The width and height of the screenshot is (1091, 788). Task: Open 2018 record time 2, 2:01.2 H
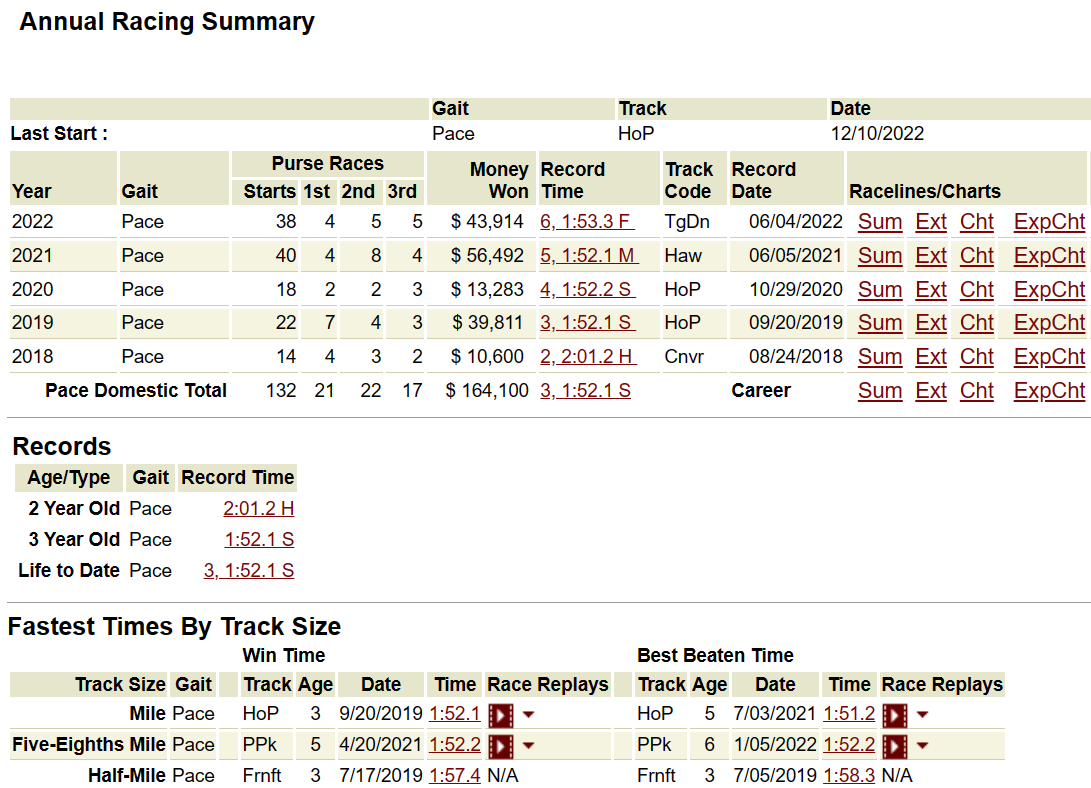[x=587, y=357]
